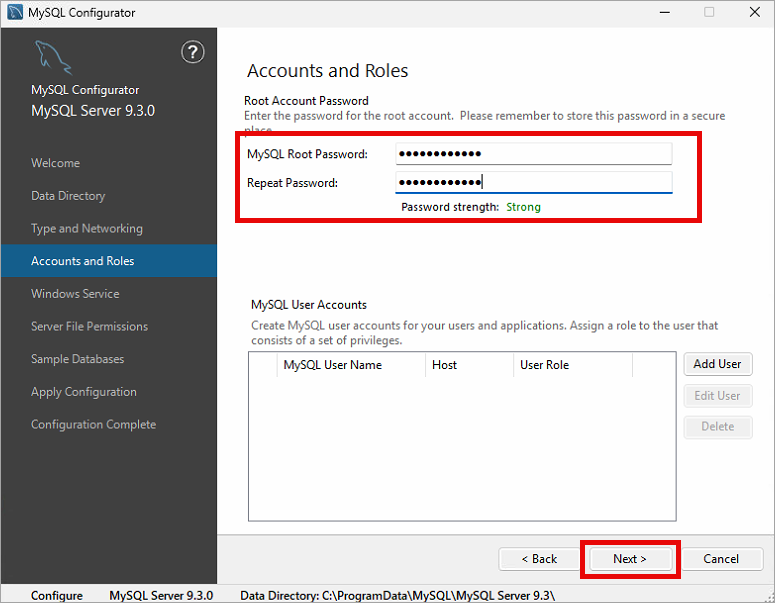Click the MySQL User Name column header
This screenshot has width=775, height=603.
pyautogui.click(x=351, y=365)
